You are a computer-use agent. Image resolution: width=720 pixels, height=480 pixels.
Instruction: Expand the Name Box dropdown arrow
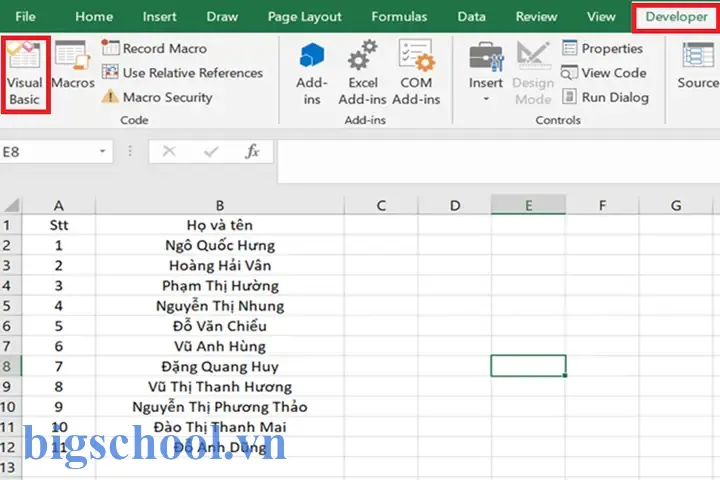coord(103,152)
